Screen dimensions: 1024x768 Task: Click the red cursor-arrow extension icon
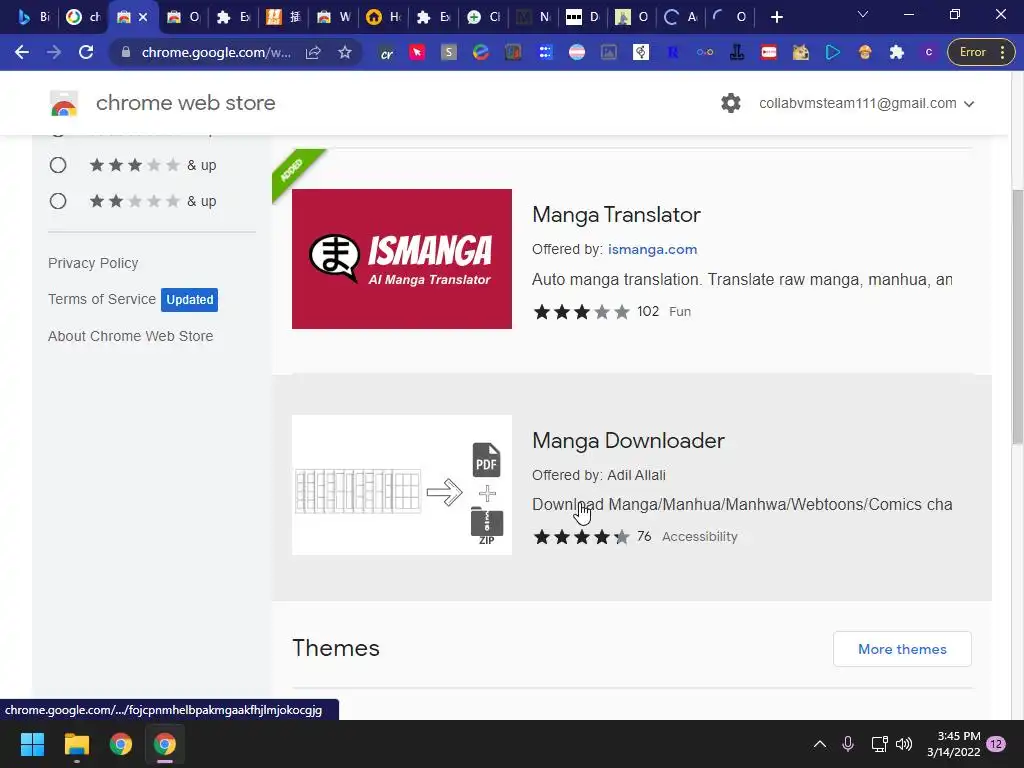(x=417, y=52)
